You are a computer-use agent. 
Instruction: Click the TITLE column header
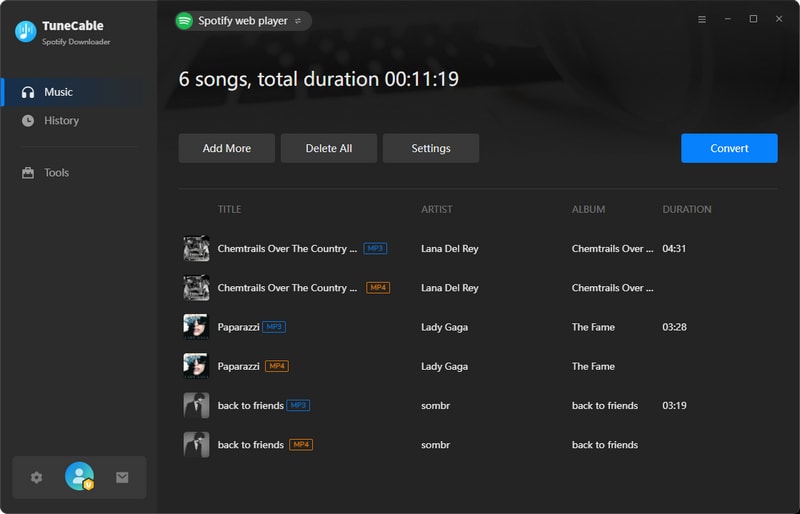coord(230,209)
